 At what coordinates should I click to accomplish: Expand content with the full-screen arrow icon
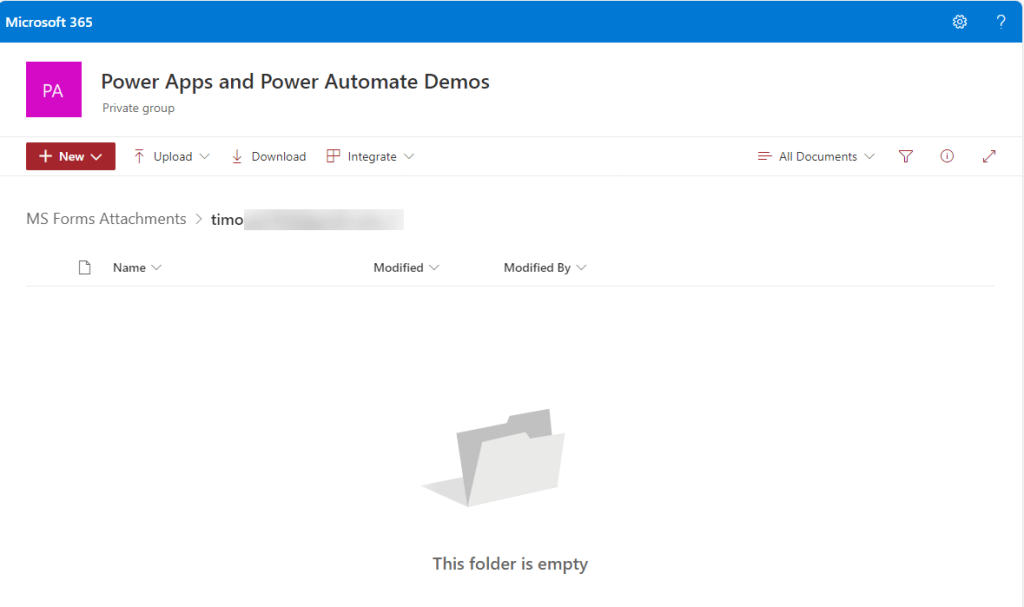[x=989, y=156]
